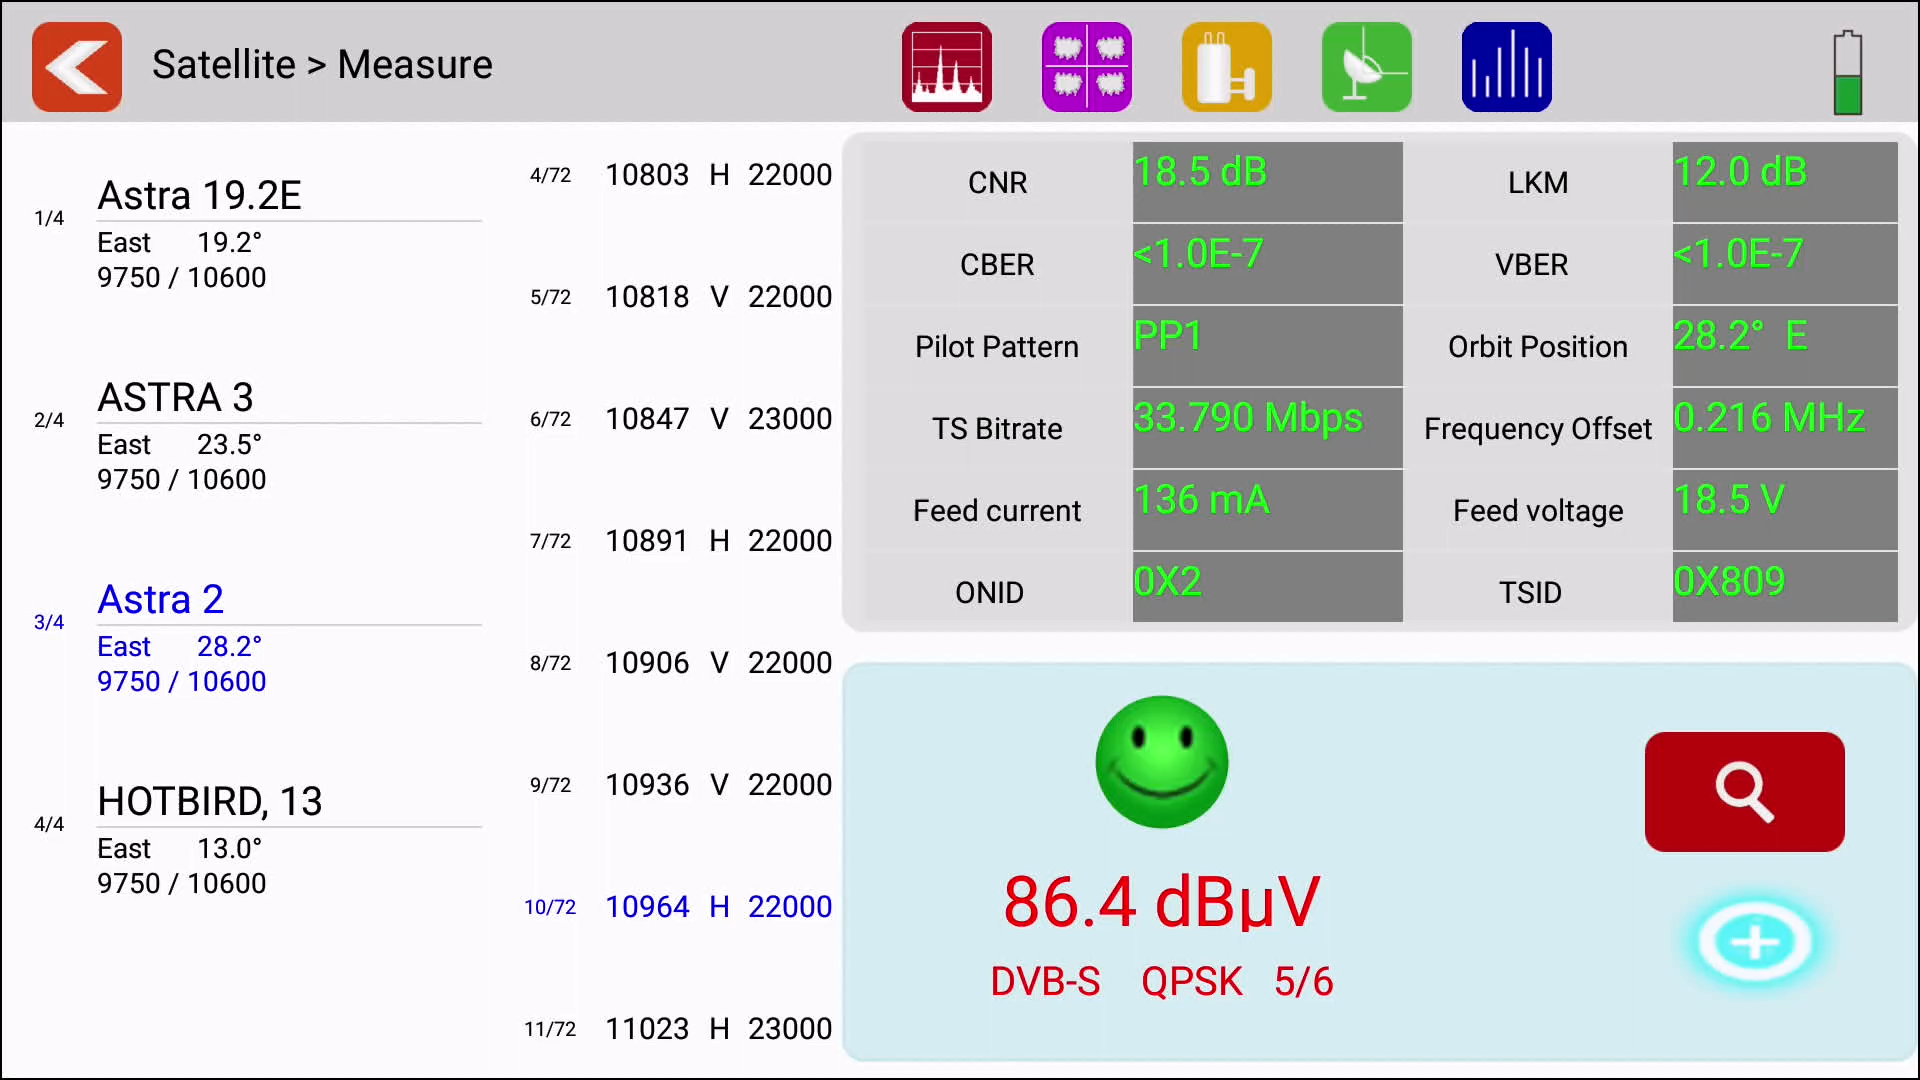Select transponder 11023 H 23000
Screen dimensions: 1920x1080
click(x=717, y=1028)
